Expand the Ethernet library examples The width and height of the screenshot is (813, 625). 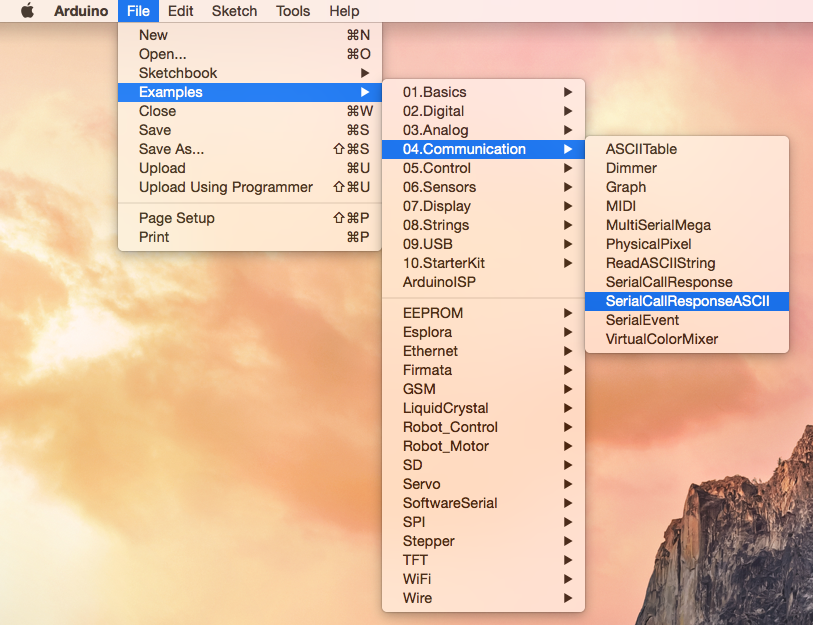tap(483, 351)
